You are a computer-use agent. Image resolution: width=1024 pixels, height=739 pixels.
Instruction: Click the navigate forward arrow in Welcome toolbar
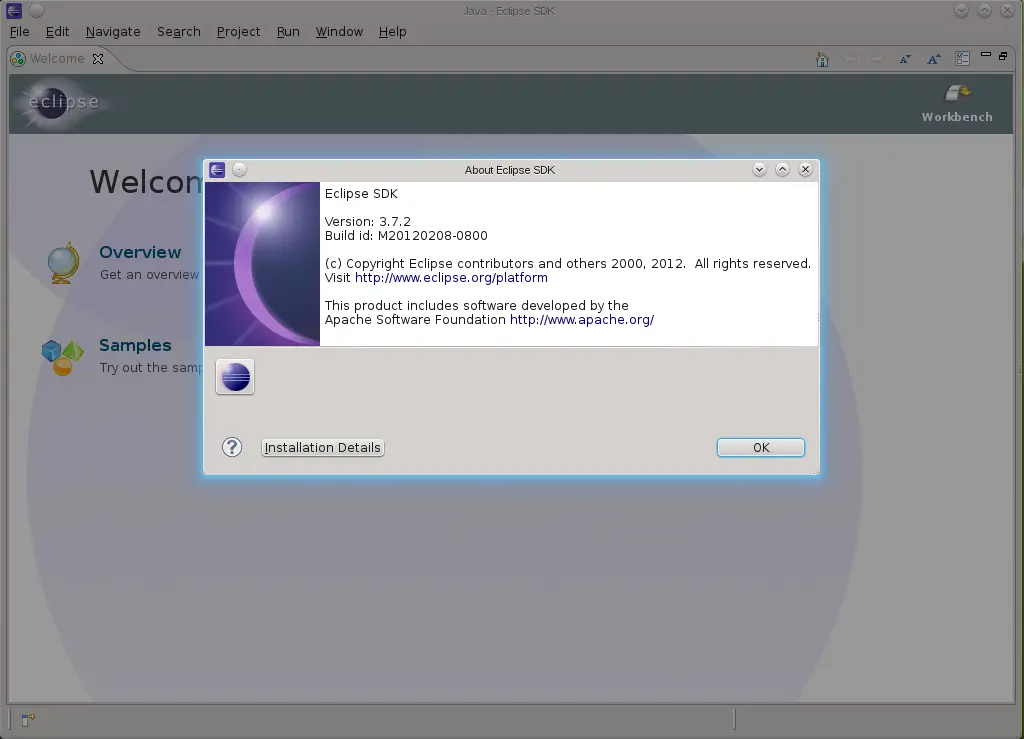click(877, 59)
